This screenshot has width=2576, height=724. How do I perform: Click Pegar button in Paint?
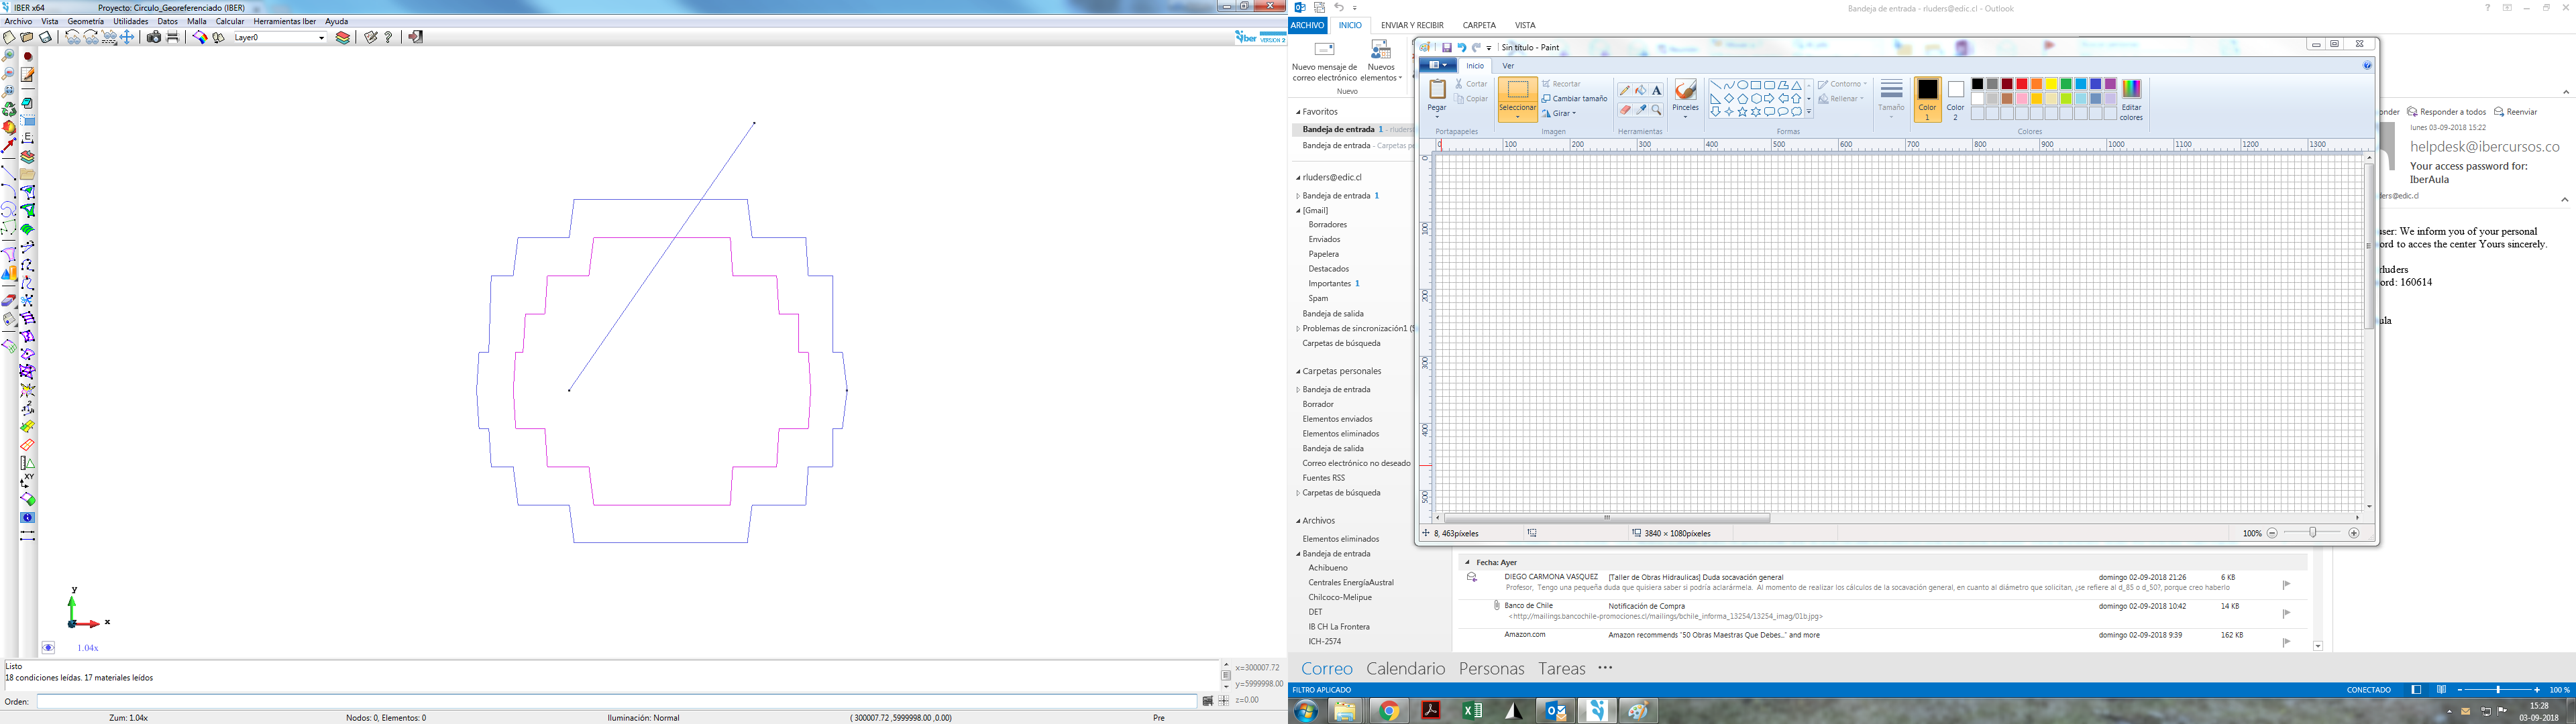point(1437,100)
